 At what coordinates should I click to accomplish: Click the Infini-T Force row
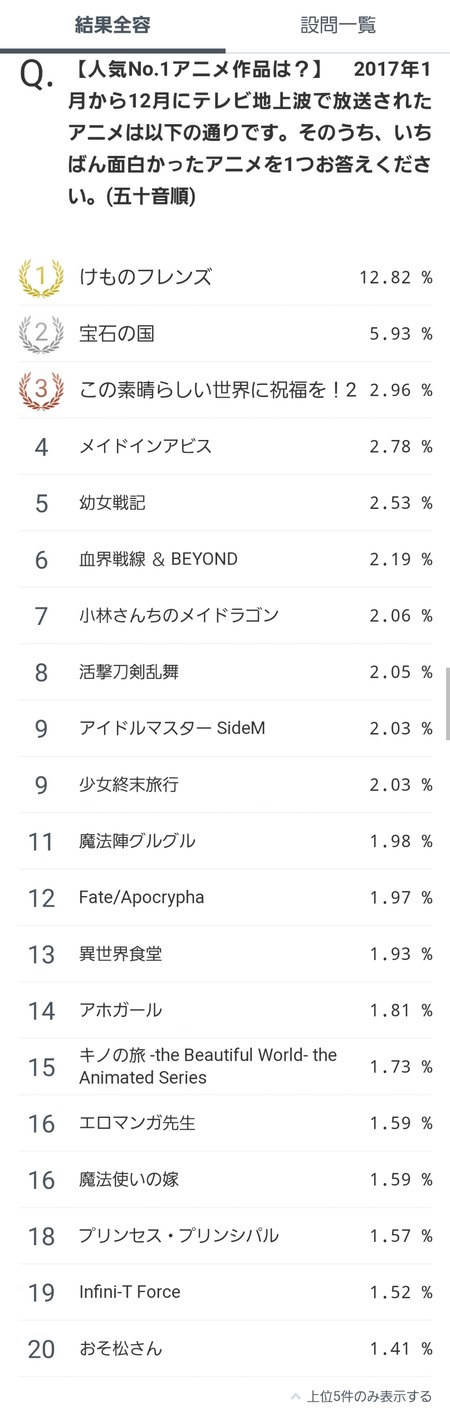tap(225, 1292)
